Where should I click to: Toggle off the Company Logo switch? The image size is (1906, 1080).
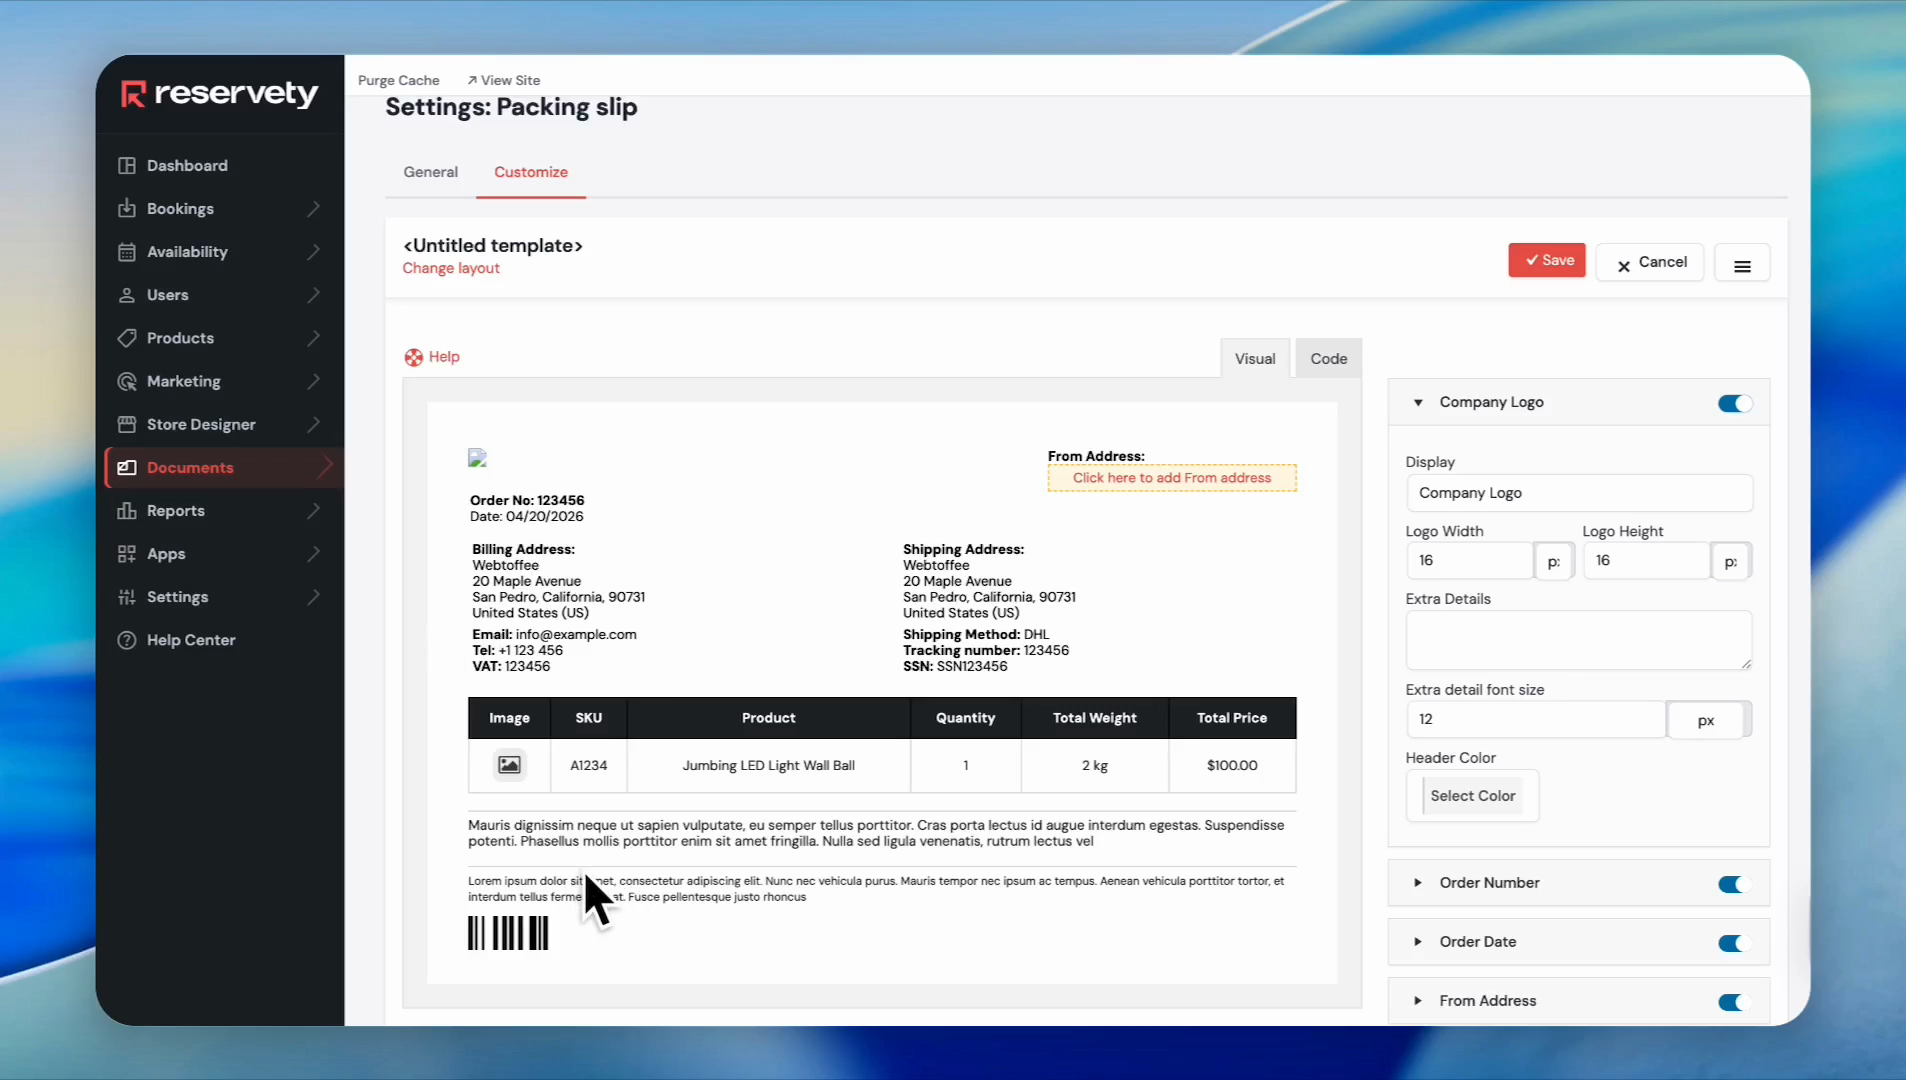[1734, 403]
